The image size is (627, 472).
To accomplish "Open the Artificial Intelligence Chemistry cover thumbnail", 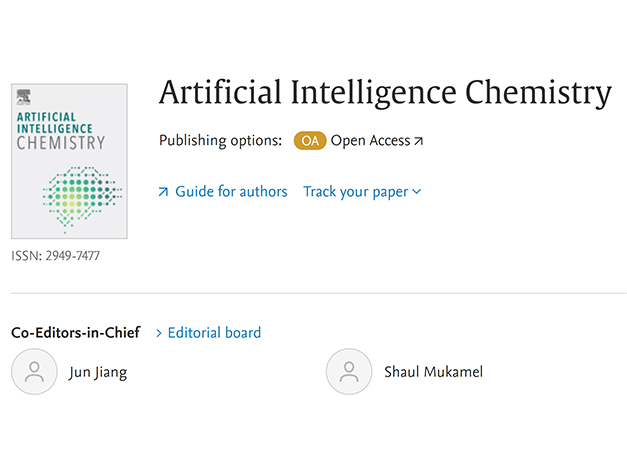I will click(70, 161).
